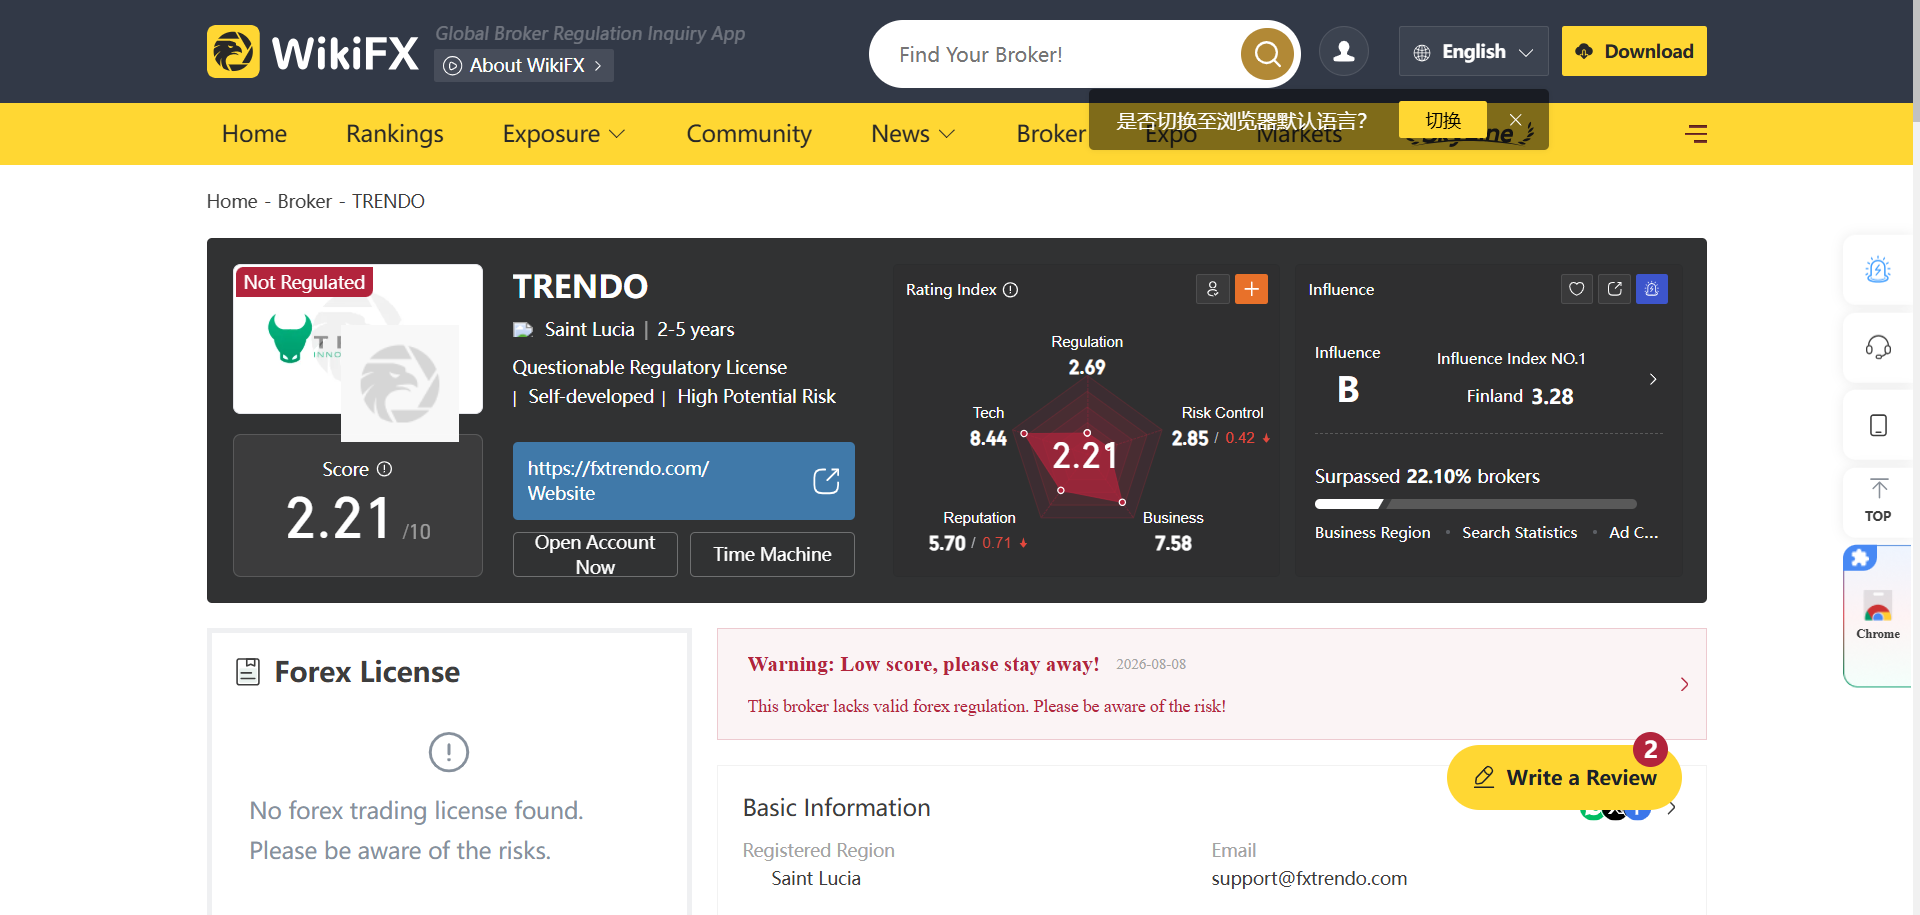Click About WikiFX link
Image resolution: width=1920 pixels, height=915 pixels.
(524, 65)
